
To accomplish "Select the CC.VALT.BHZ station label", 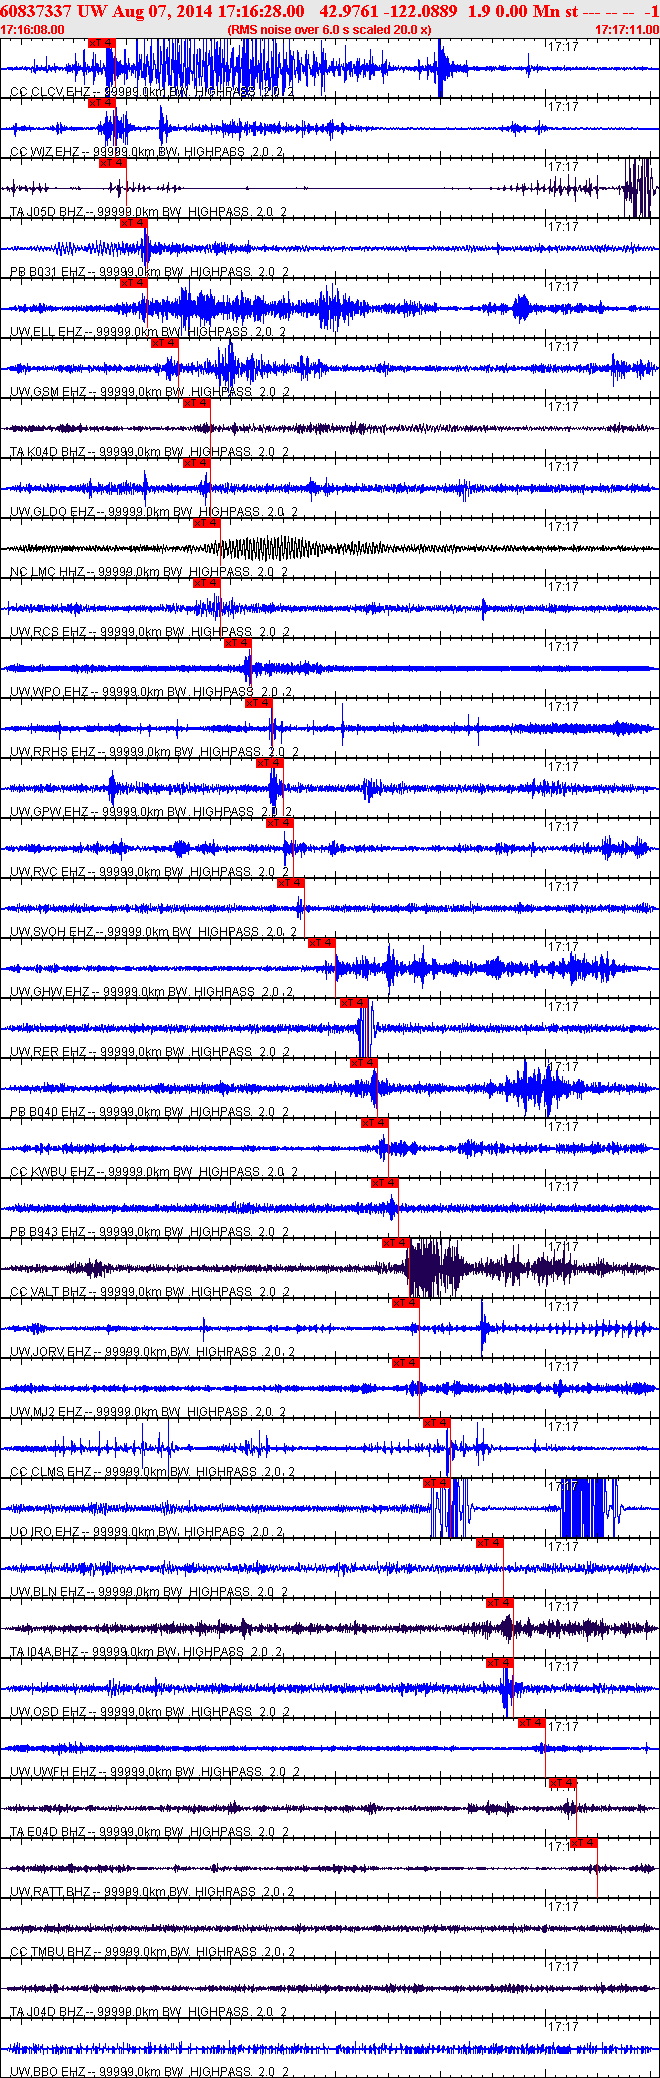I will [151, 1292].
